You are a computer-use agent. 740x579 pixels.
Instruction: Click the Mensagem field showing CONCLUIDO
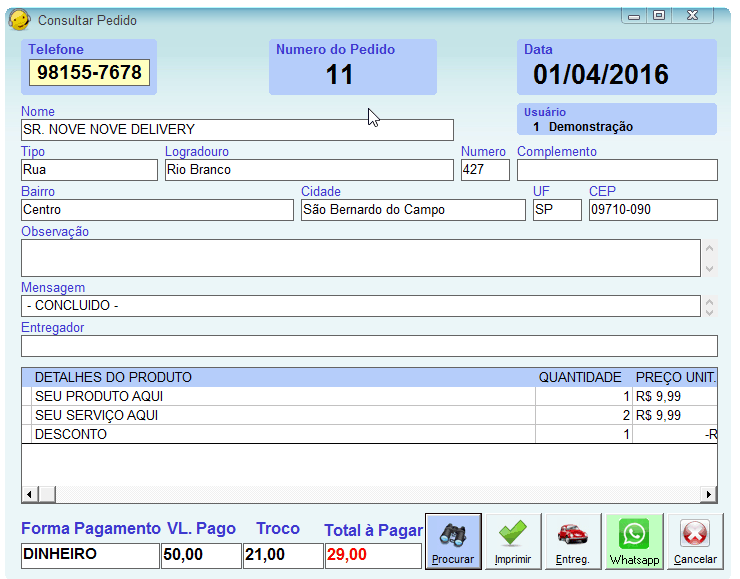361,306
